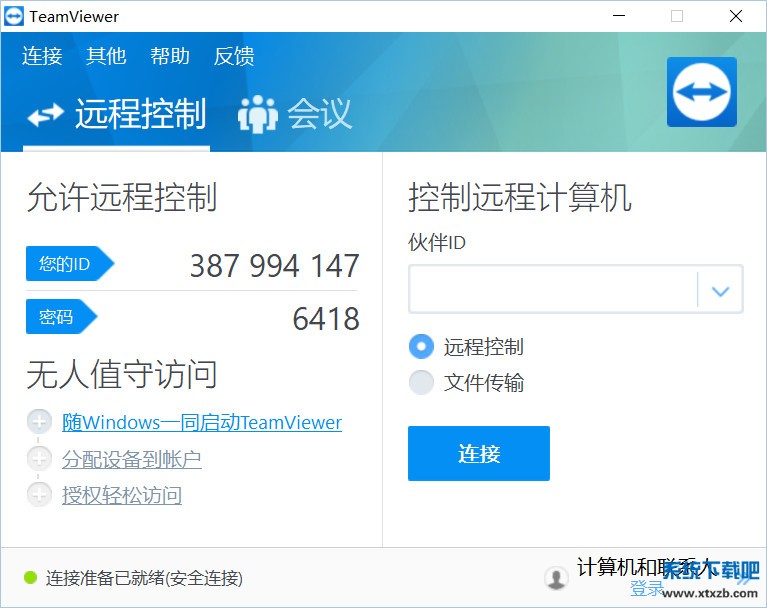Open the 帮助 menu

(170, 56)
